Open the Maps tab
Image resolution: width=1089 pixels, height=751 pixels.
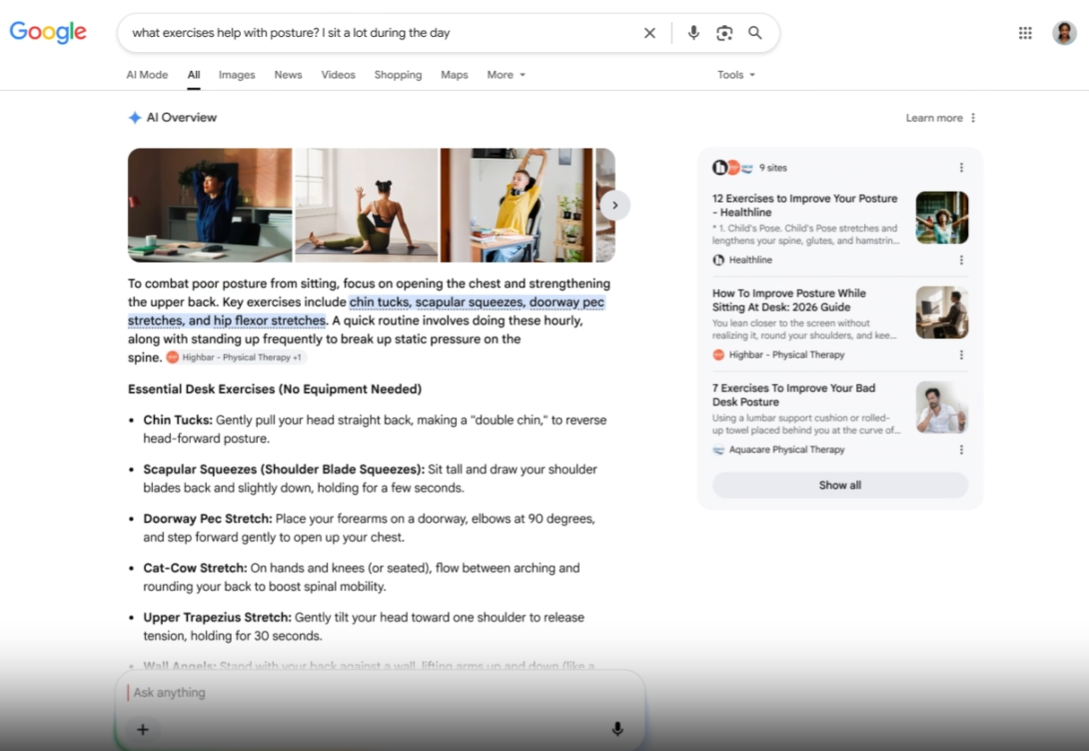[454, 74]
